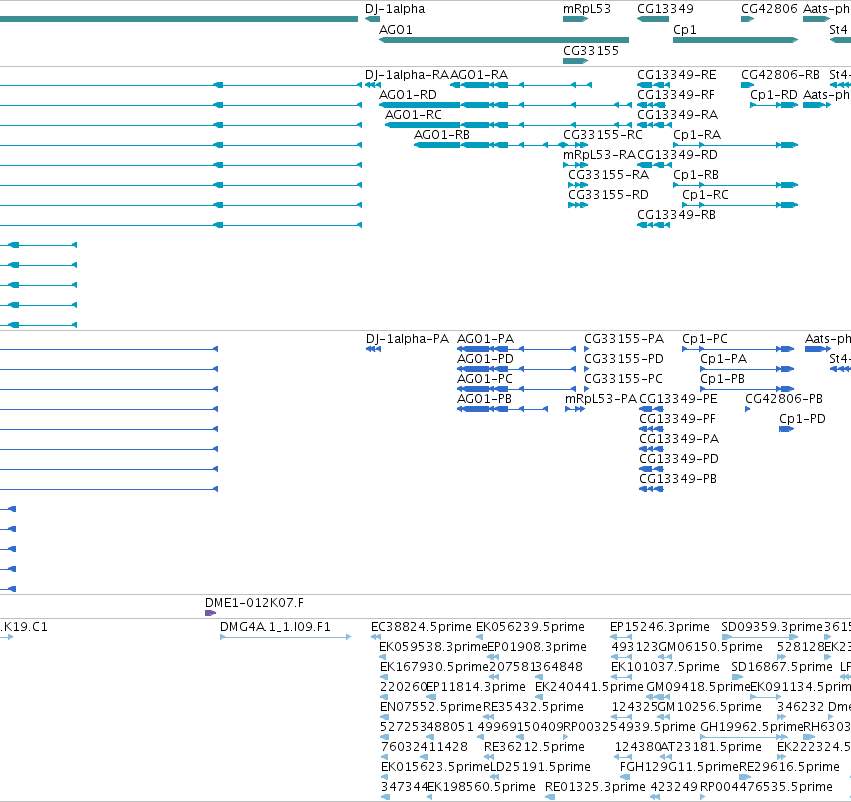Screen dimensions: 851x802
Task: Select the AGO1-PA protein label
Action: coord(485,339)
